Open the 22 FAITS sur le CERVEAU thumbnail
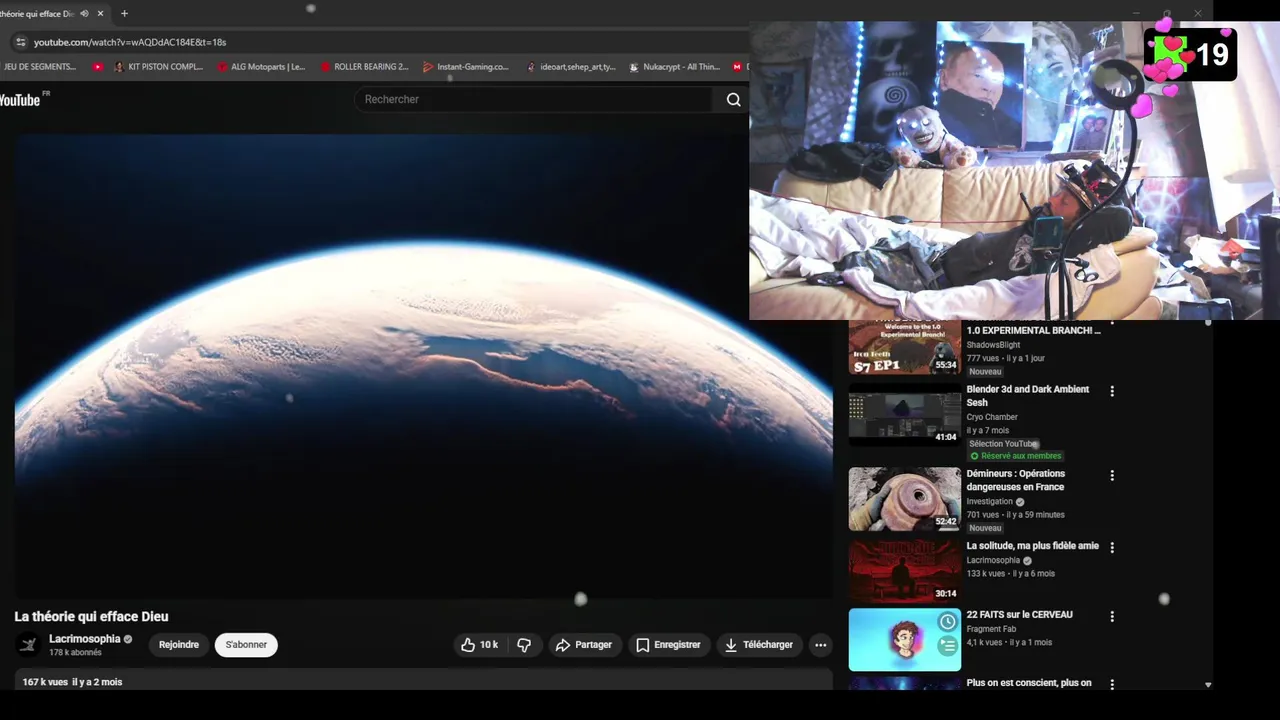This screenshot has width=1280, height=720. coord(904,640)
